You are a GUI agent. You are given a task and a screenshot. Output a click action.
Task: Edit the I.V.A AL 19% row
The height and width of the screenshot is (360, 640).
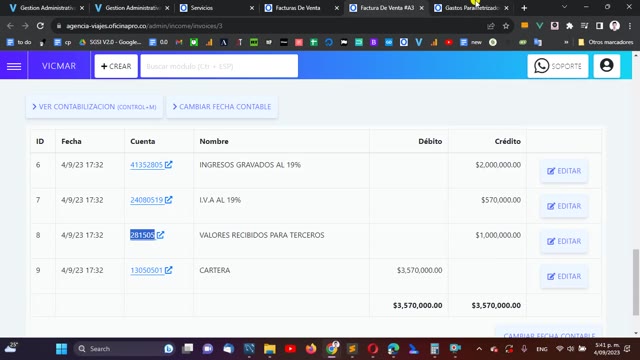[x=564, y=206]
